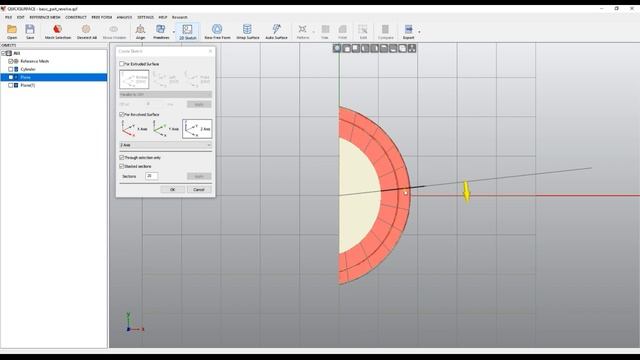Activate the Mesh Selection tool

58,32
